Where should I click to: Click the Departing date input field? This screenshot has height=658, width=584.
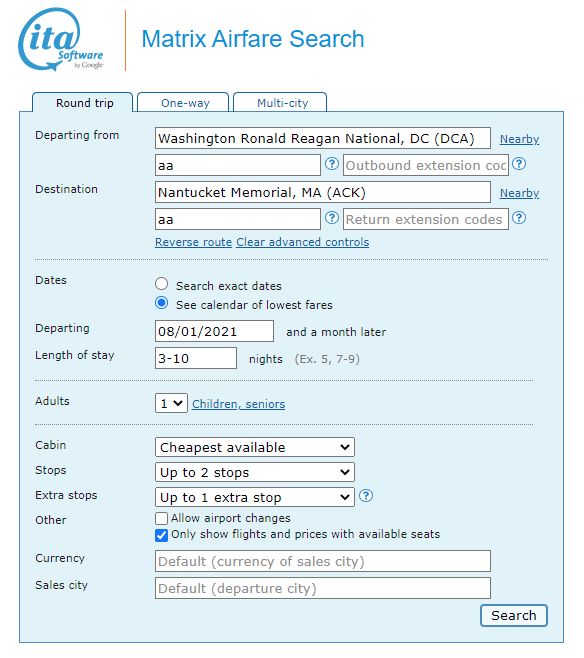[x=214, y=331]
